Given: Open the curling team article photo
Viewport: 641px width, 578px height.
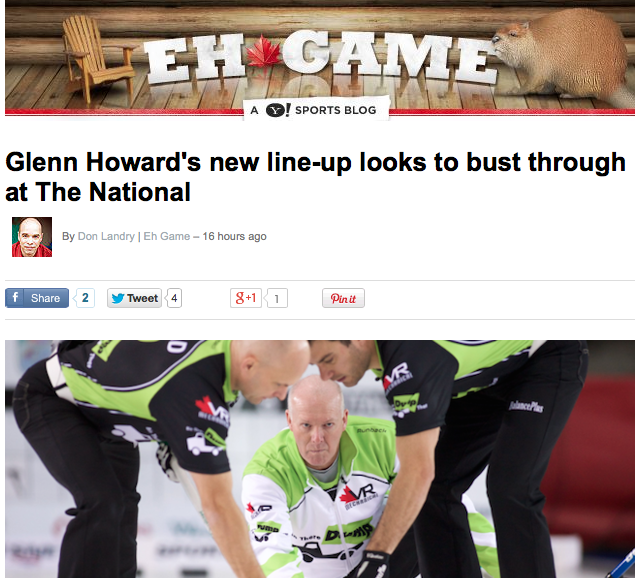Looking at the screenshot, I should click(320, 459).
